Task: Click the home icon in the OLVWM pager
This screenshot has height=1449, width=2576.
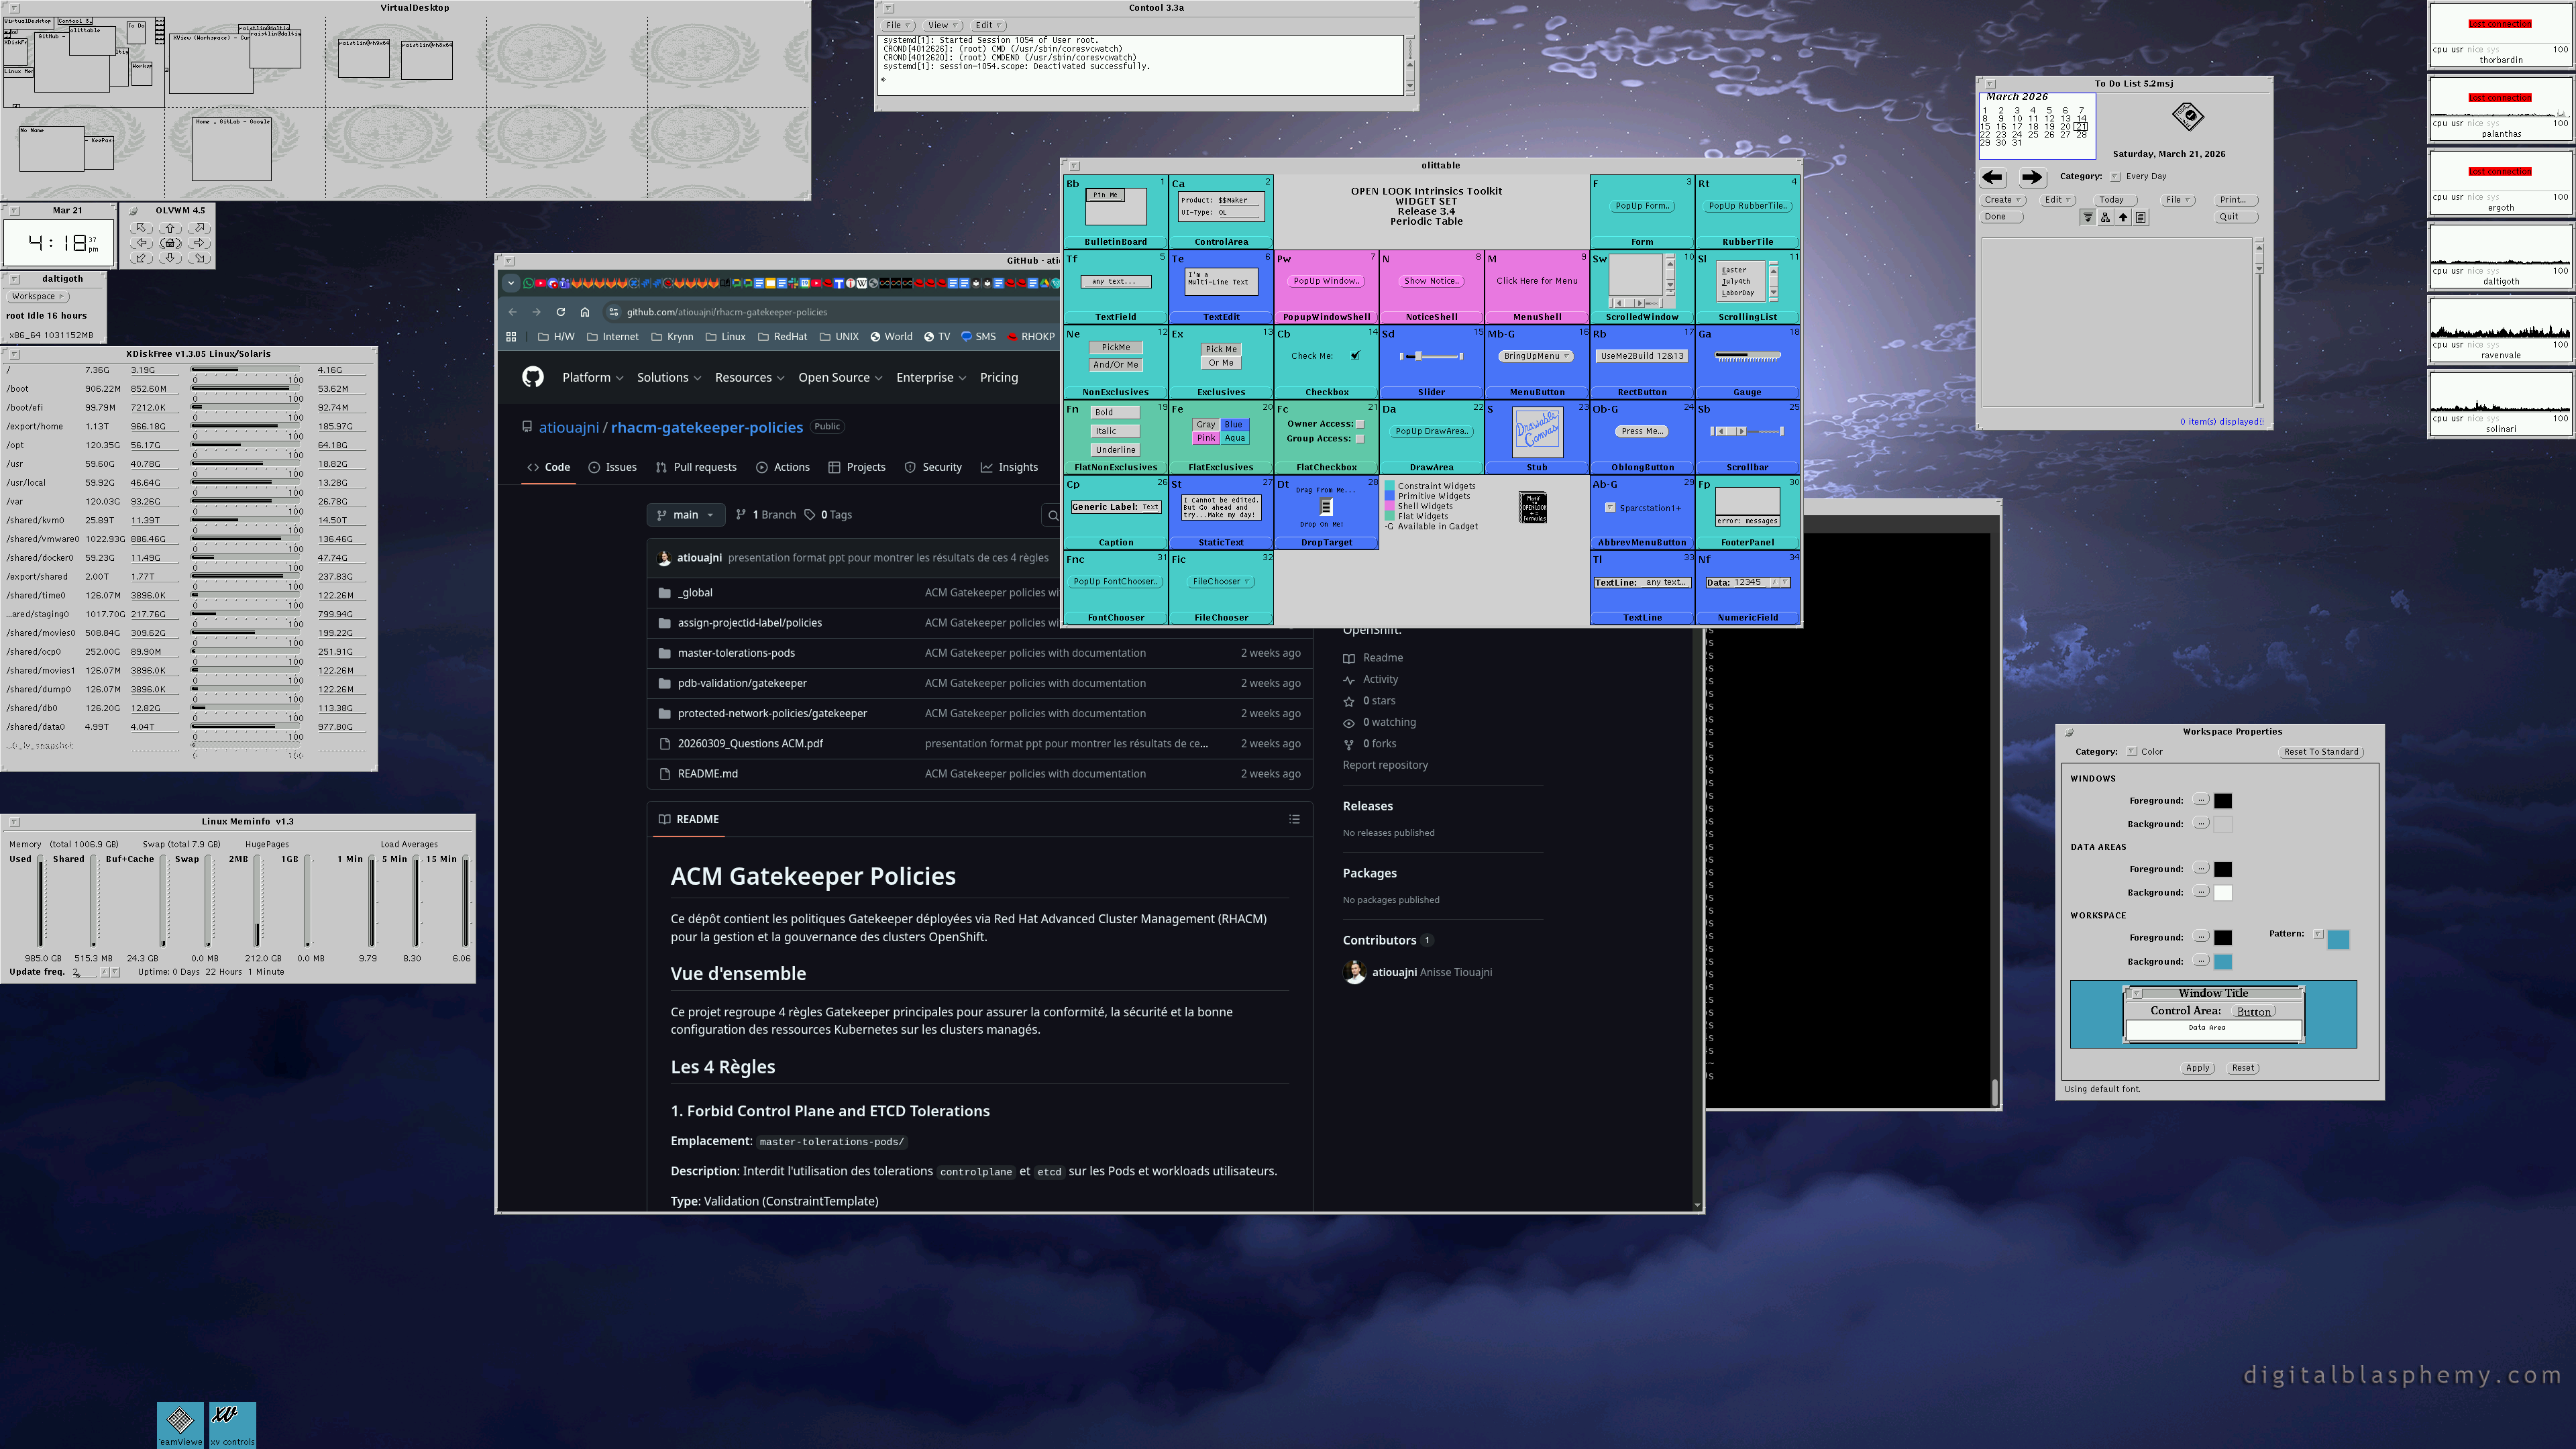Action: pyautogui.click(x=170, y=244)
